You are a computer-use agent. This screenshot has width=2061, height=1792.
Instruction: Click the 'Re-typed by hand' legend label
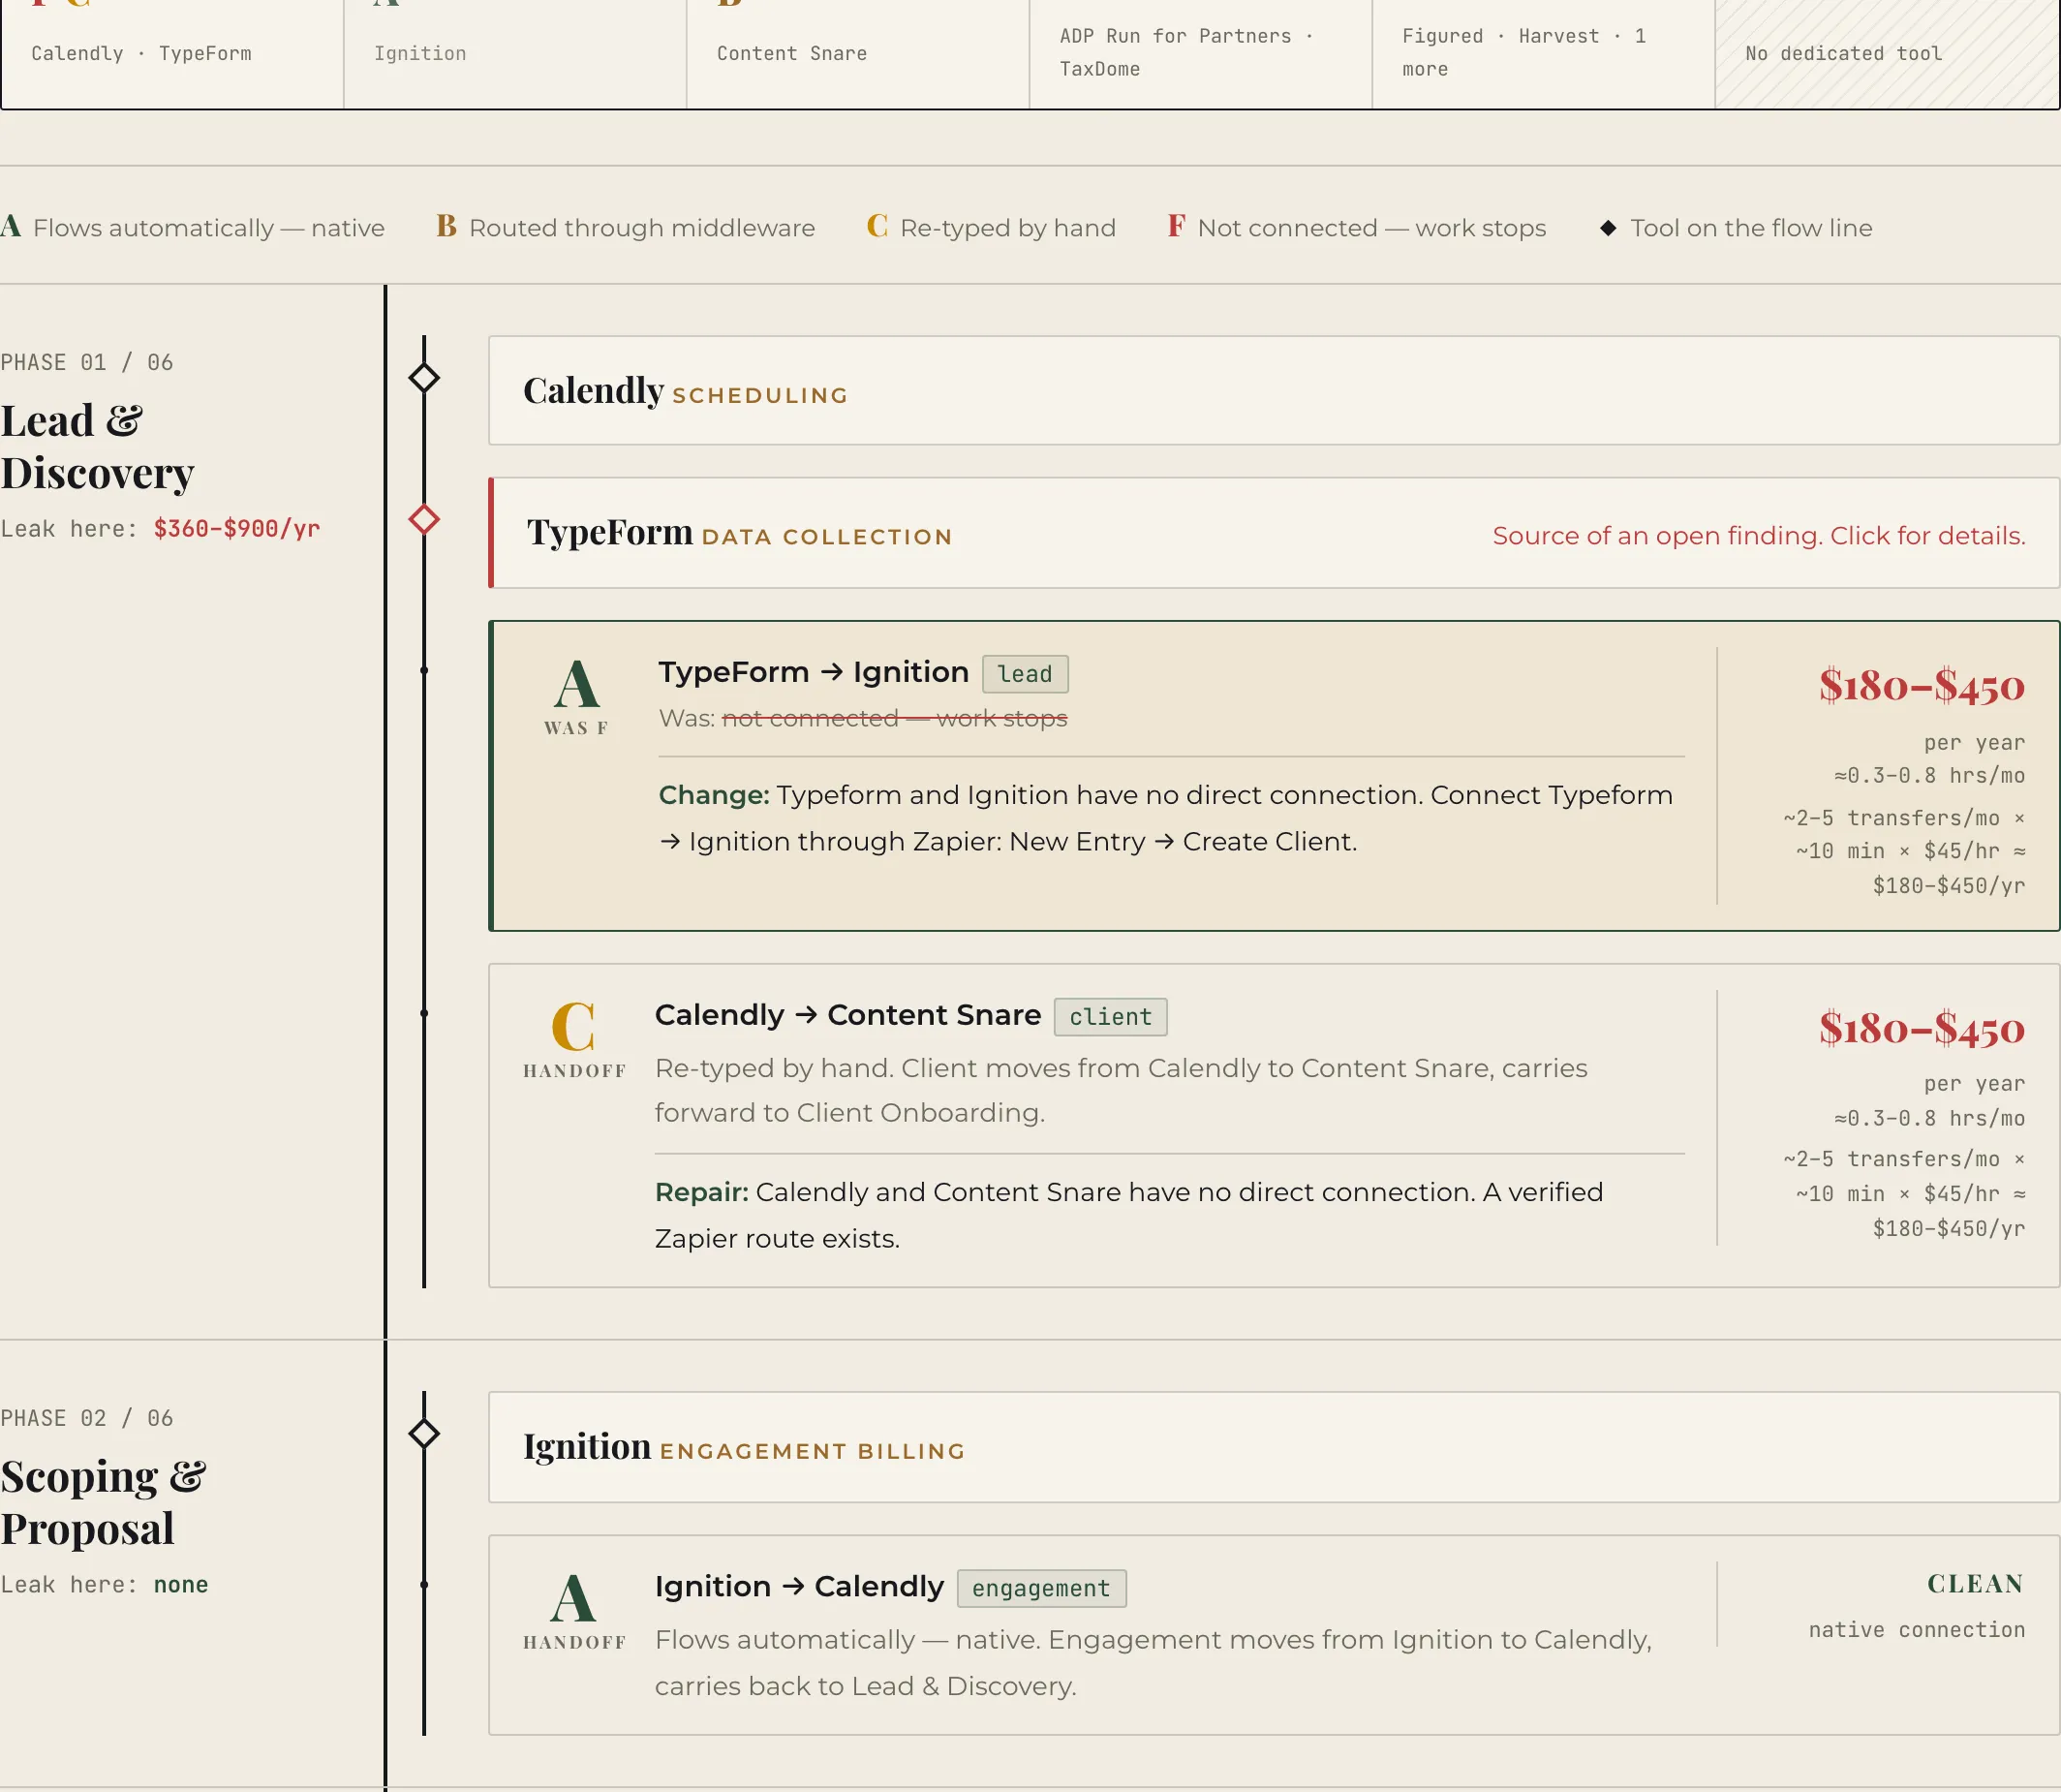point(1008,228)
